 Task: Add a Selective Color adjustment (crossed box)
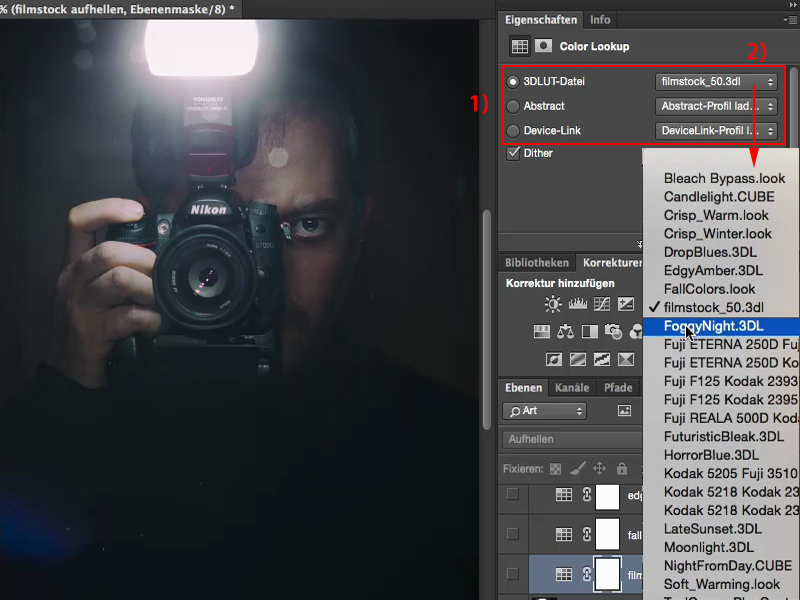pyautogui.click(x=626, y=360)
